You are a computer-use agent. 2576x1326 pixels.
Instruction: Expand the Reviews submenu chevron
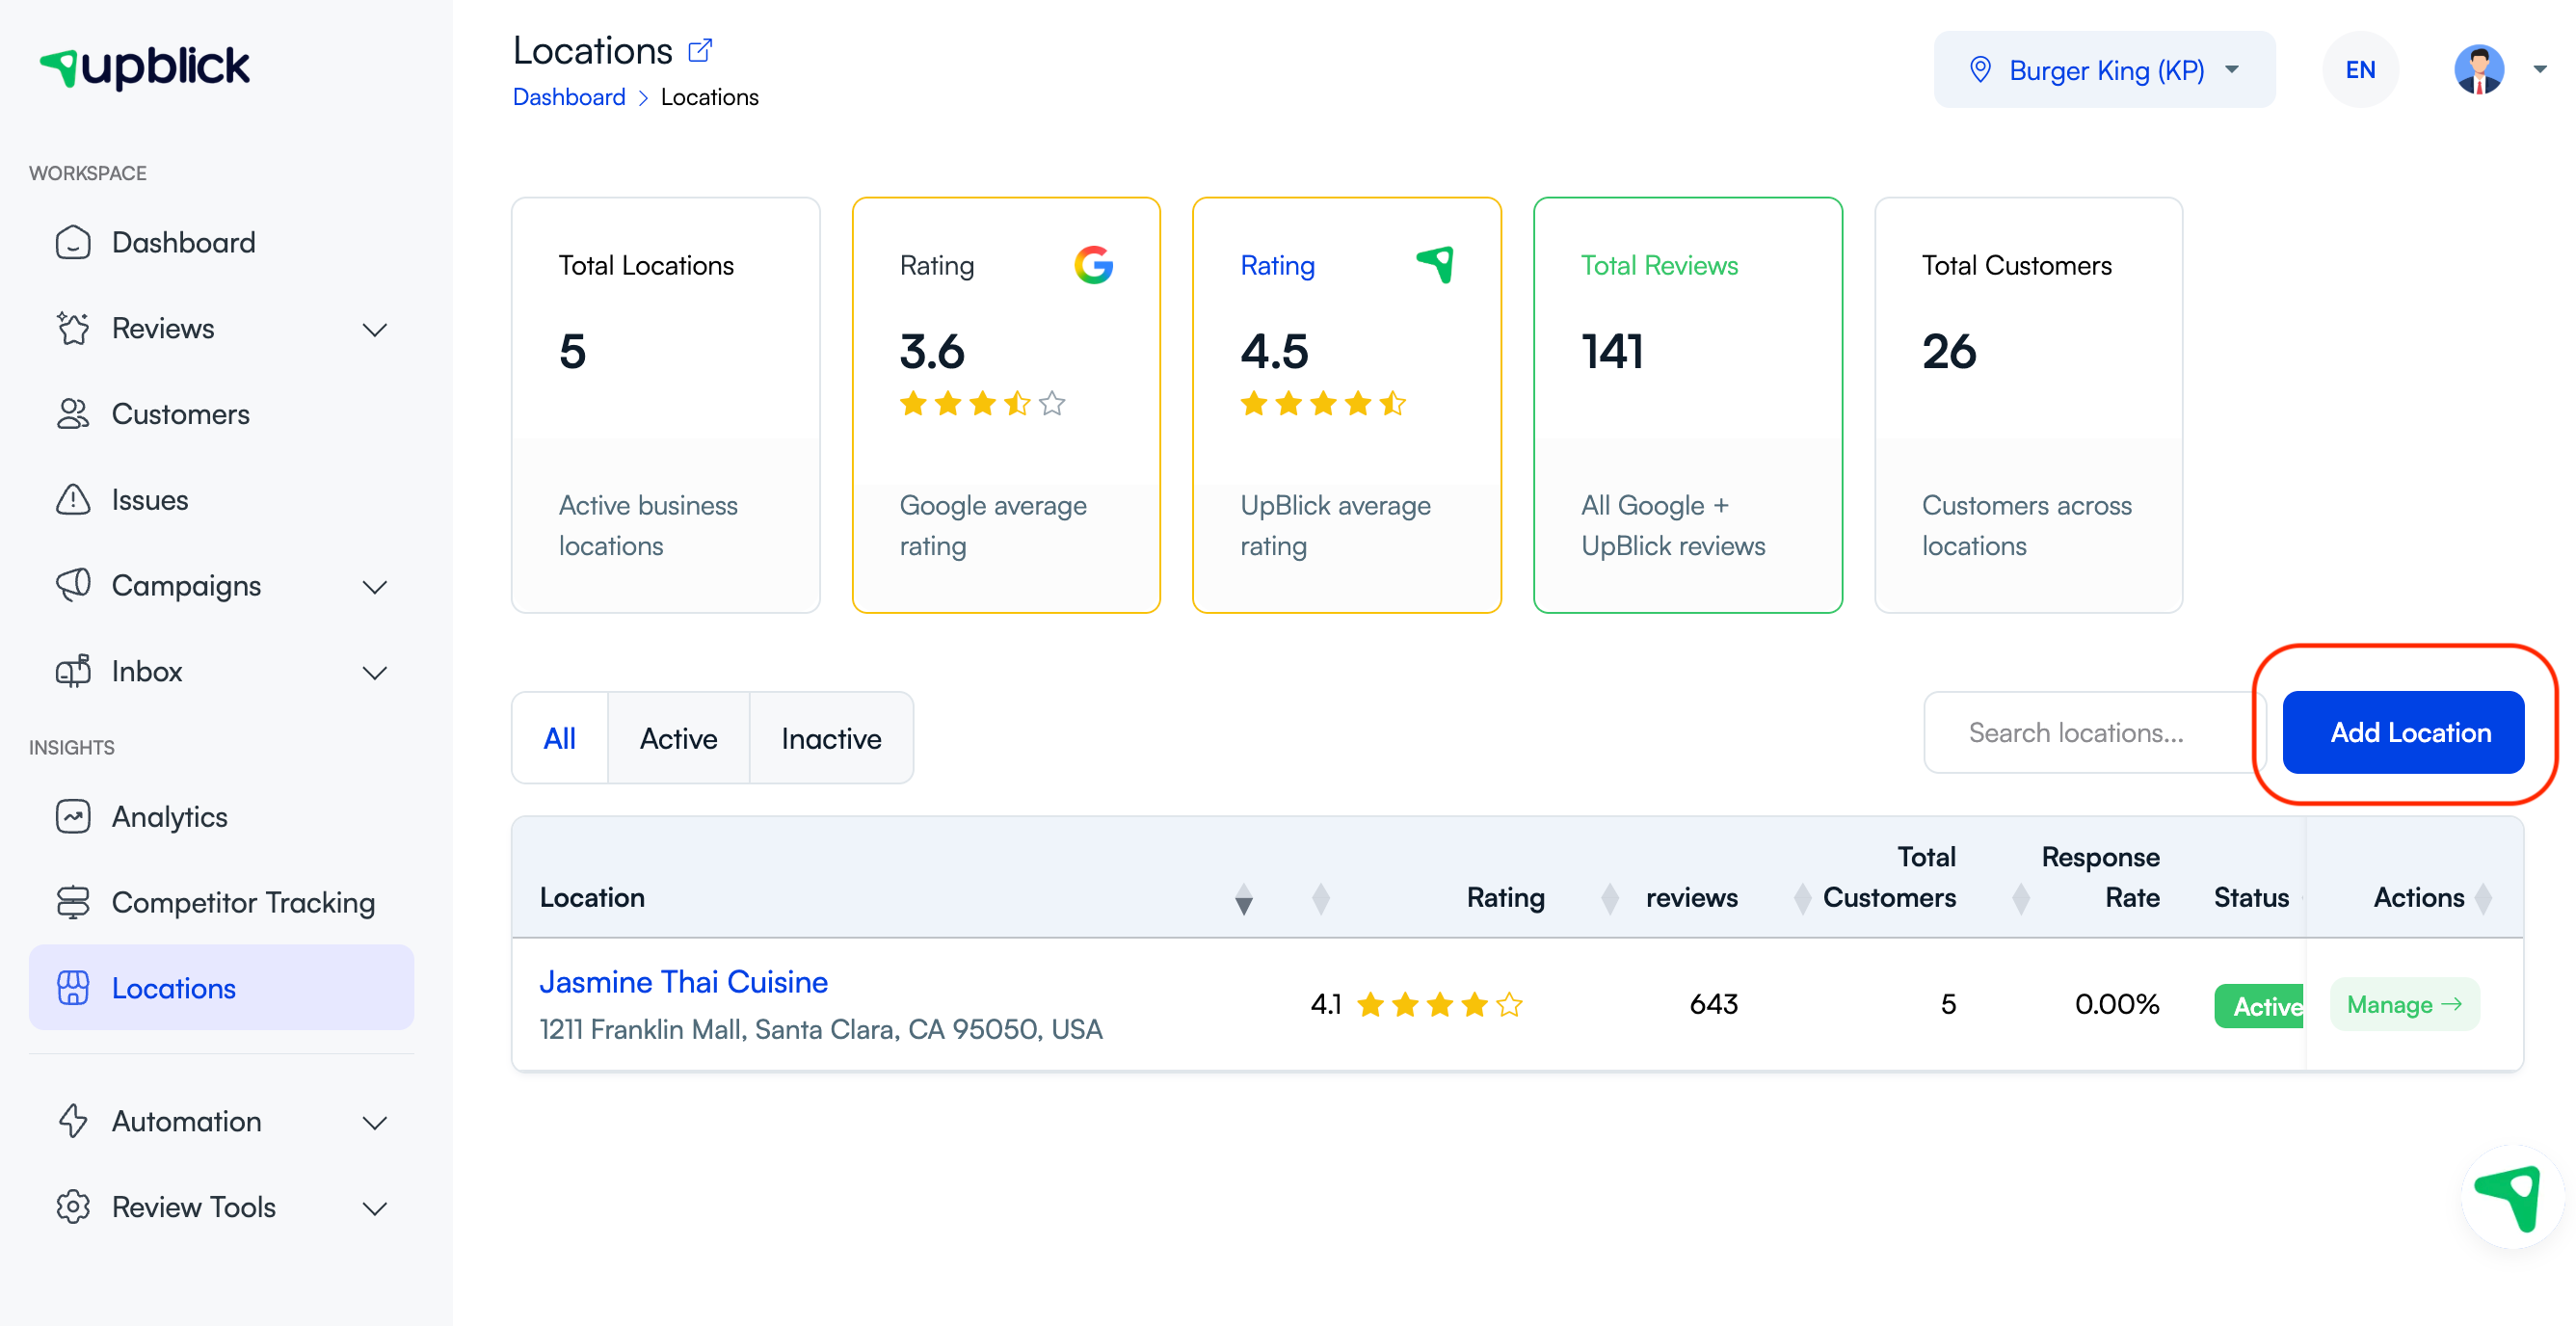(375, 329)
